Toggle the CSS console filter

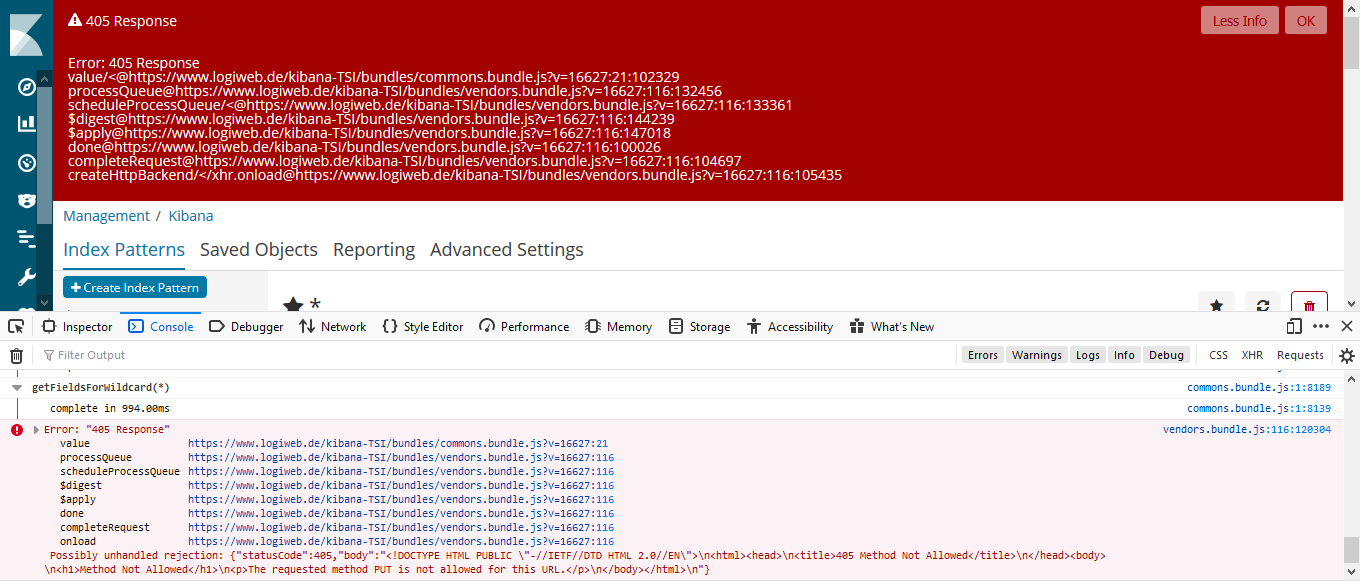[1218, 355]
